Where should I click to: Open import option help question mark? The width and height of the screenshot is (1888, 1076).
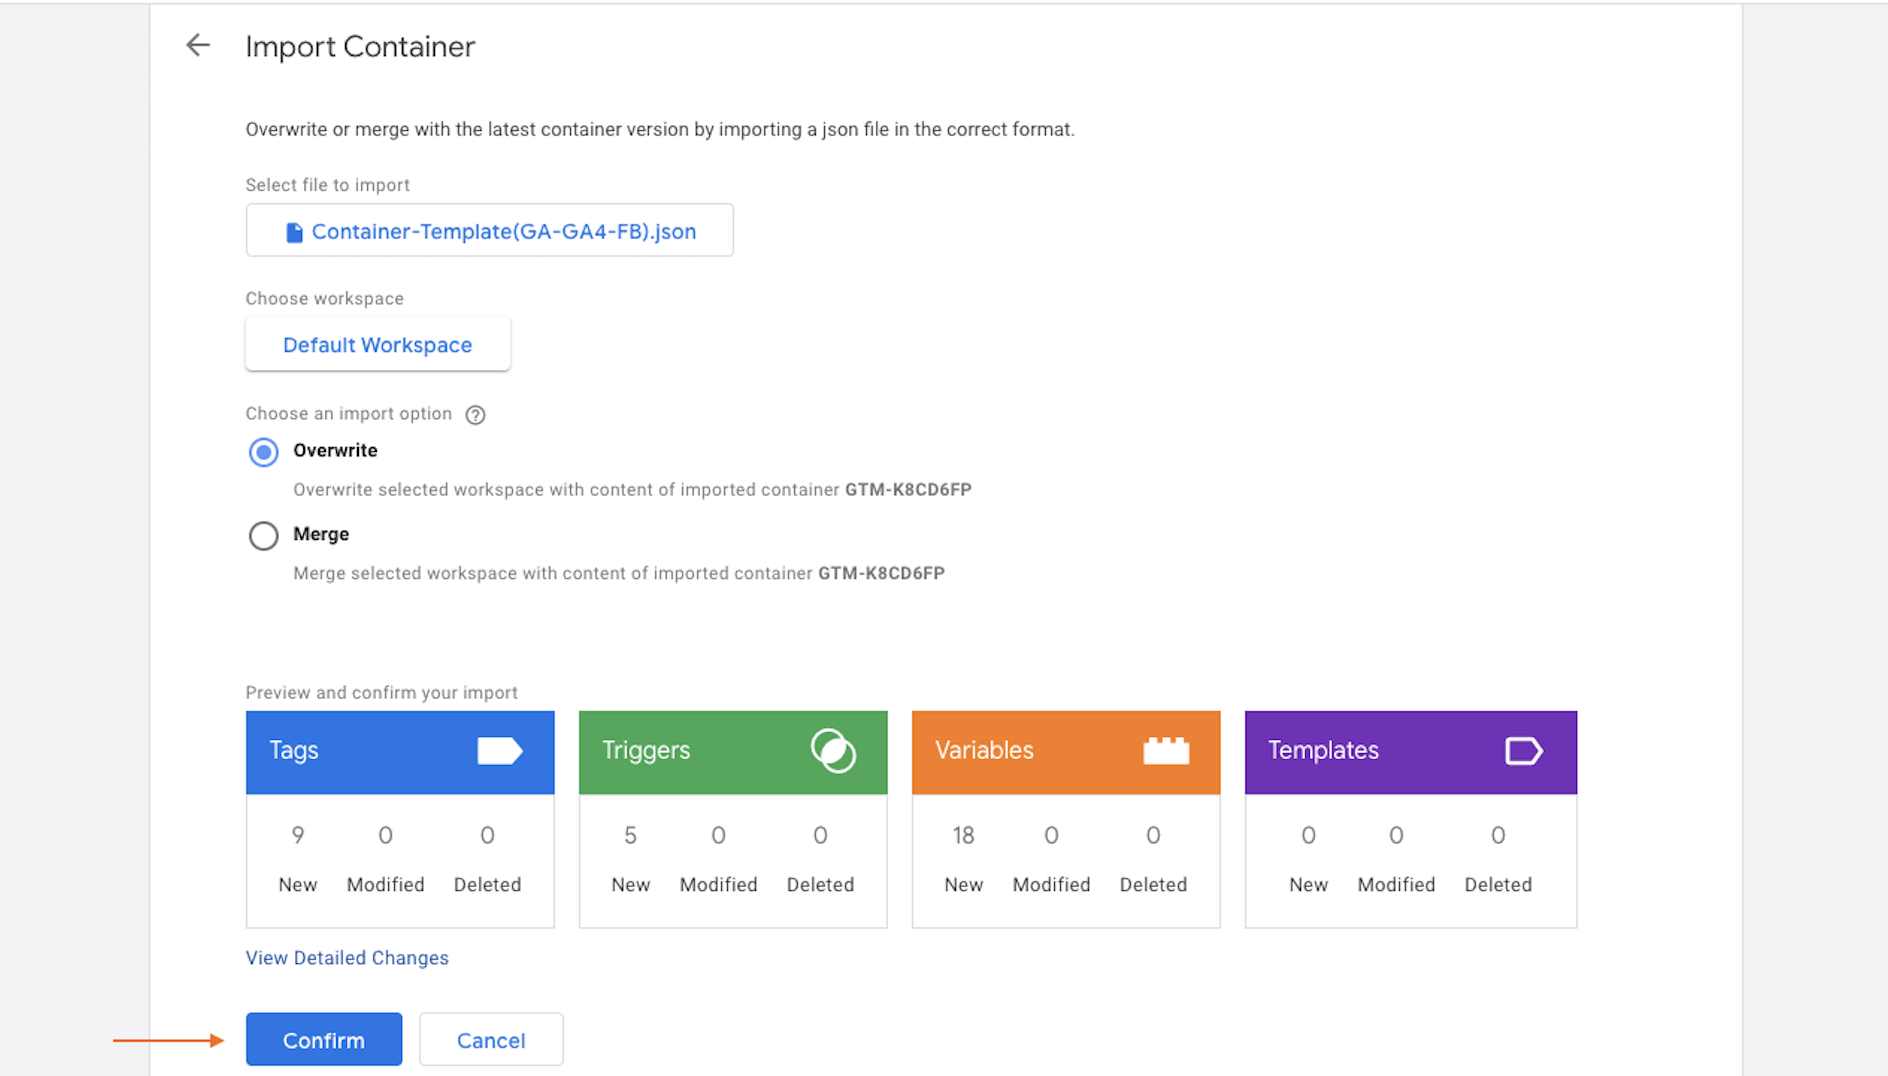[x=476, y=415]
